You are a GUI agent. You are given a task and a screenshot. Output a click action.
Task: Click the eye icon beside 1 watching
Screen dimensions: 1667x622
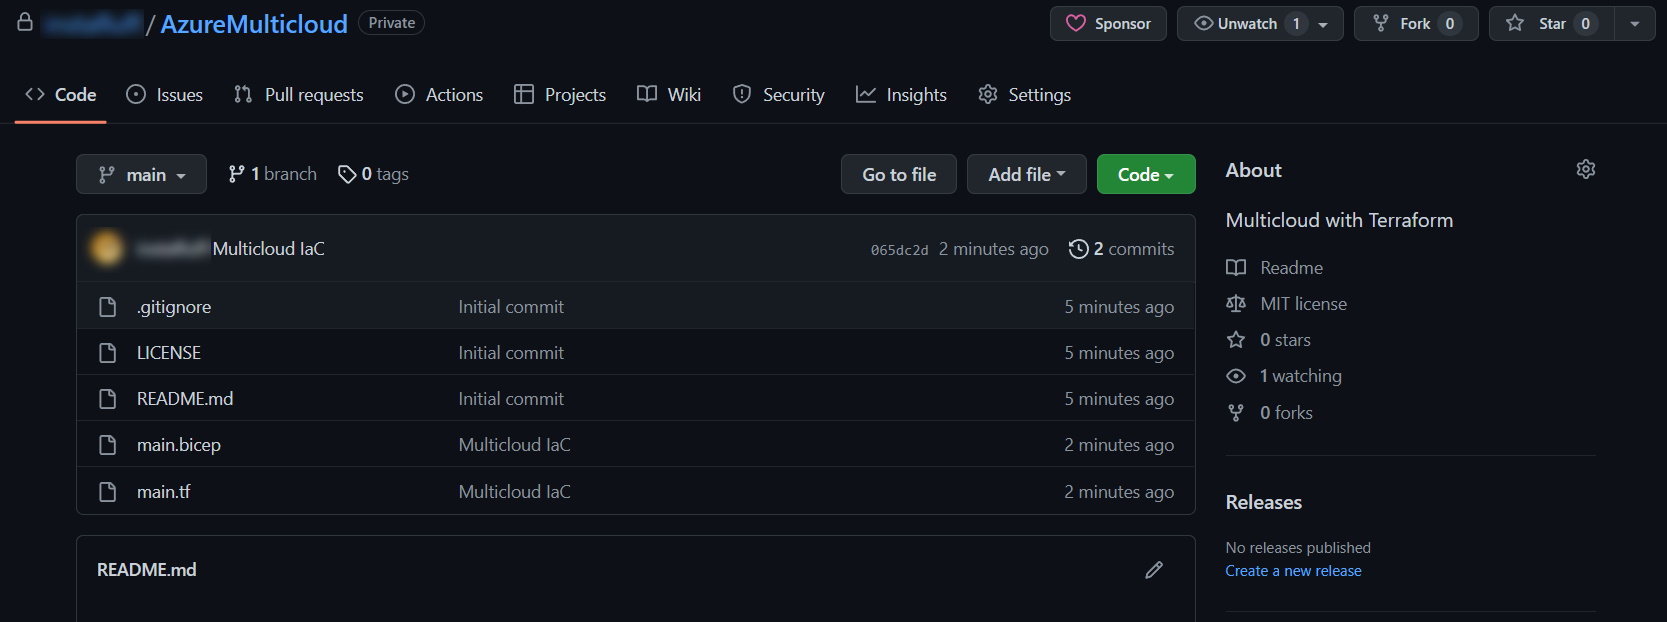tap(1236, 376)
